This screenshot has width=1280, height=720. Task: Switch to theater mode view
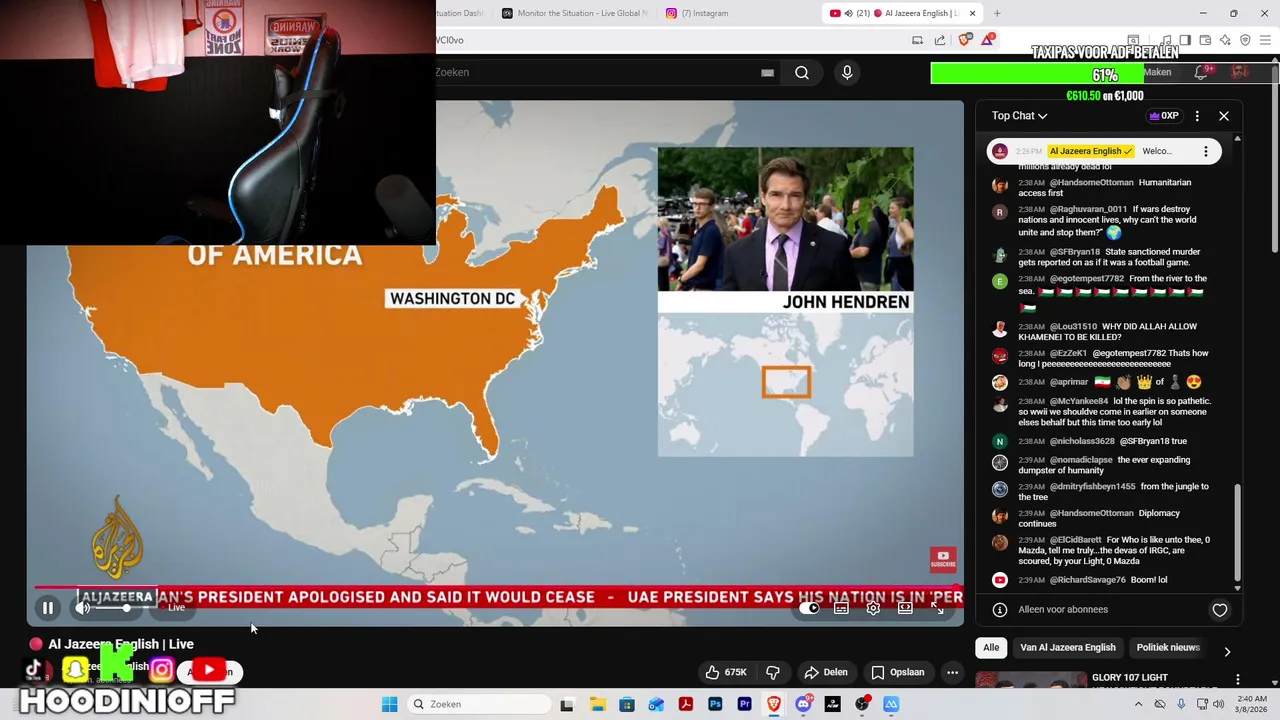[905, 608]
